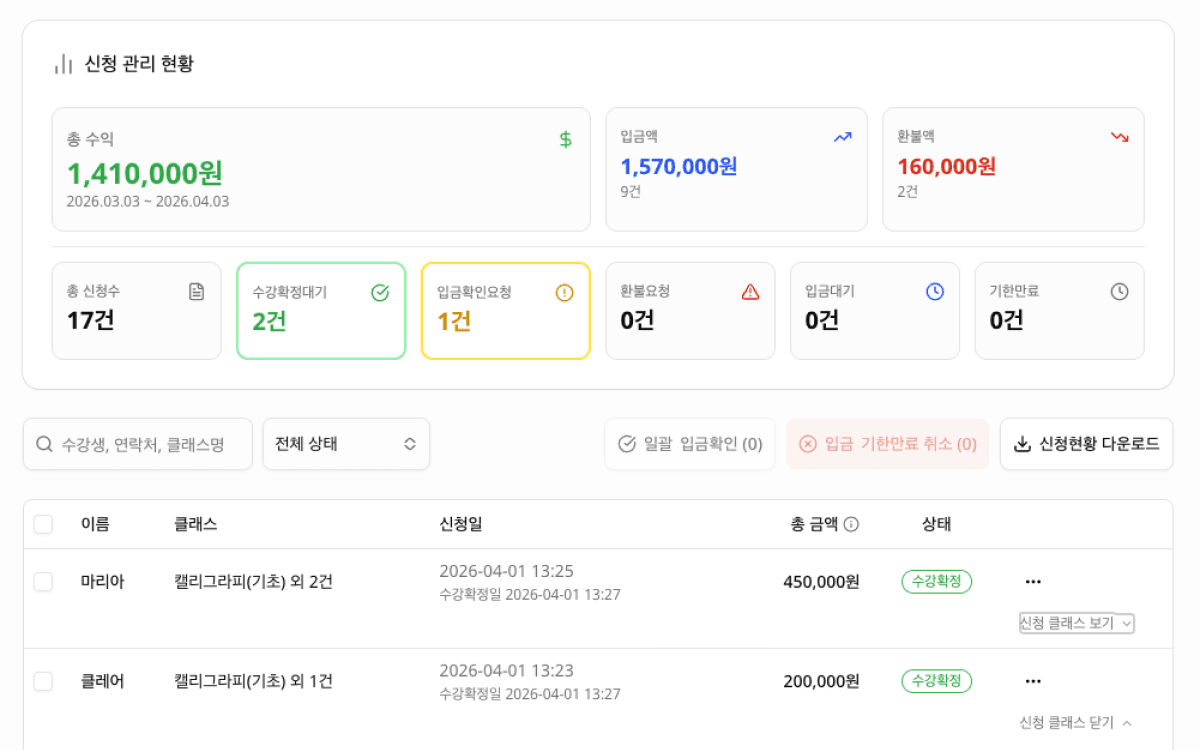Image resolution: width=1200 pixels, height=750 pixels.
Task: Click the bar chart icon beside 신청 관리 현황
Action: 62,62
